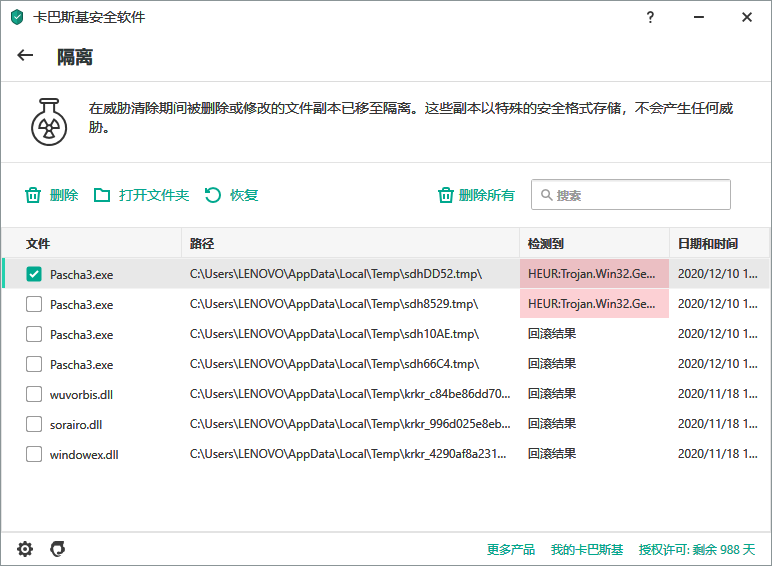Click the trash icon next to 删除

(x=33, y=195)
